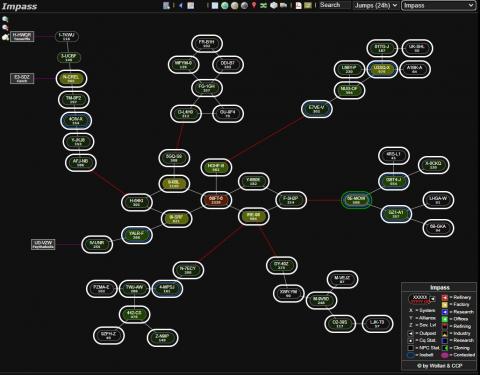
Task: Select the FG-1GH system node
Action: tap(207, 88)
